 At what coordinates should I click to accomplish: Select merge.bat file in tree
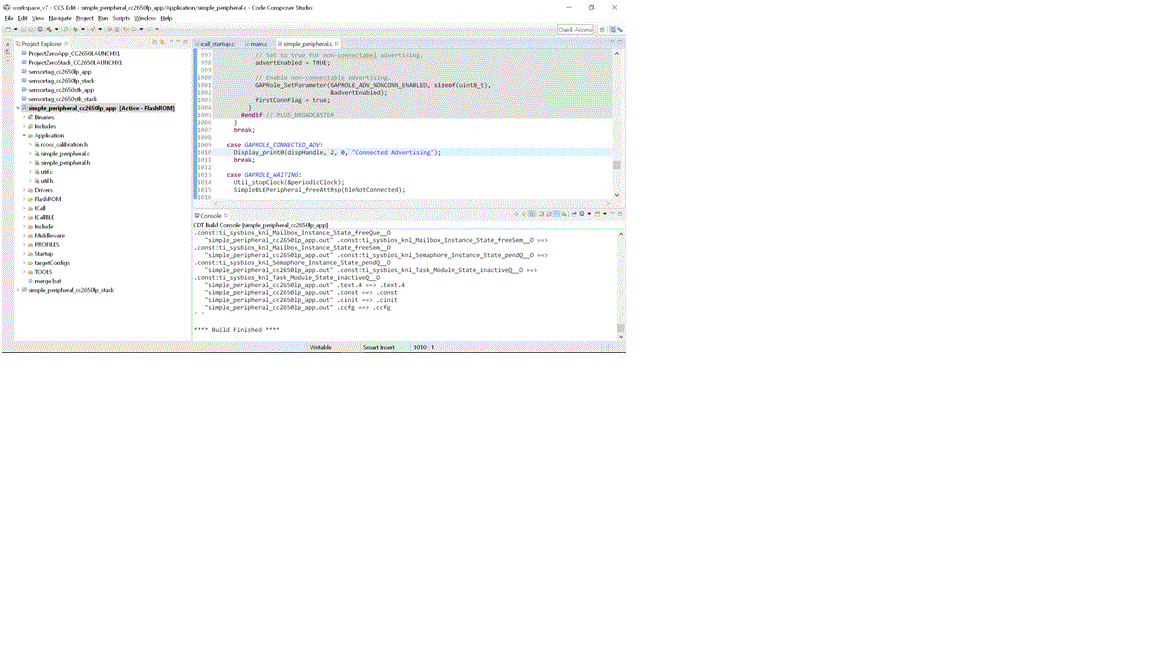pyautogui.click(x=47, y=281)
